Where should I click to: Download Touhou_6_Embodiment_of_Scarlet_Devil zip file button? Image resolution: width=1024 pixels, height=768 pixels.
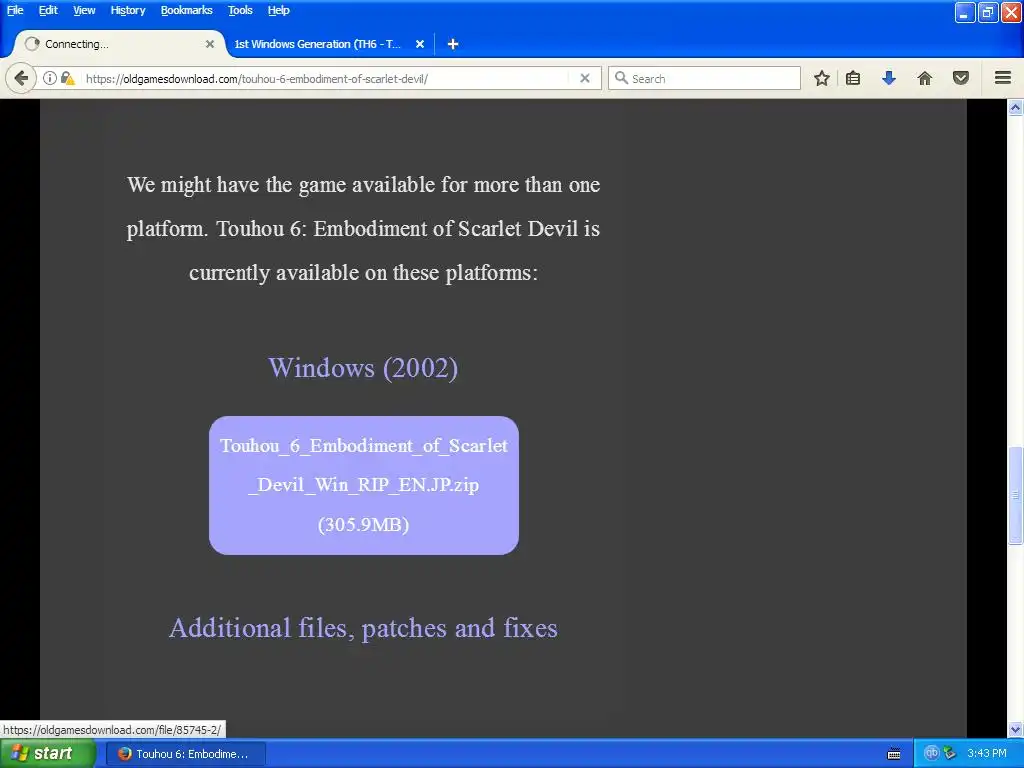pyautogui.click(x=364, y=485)
